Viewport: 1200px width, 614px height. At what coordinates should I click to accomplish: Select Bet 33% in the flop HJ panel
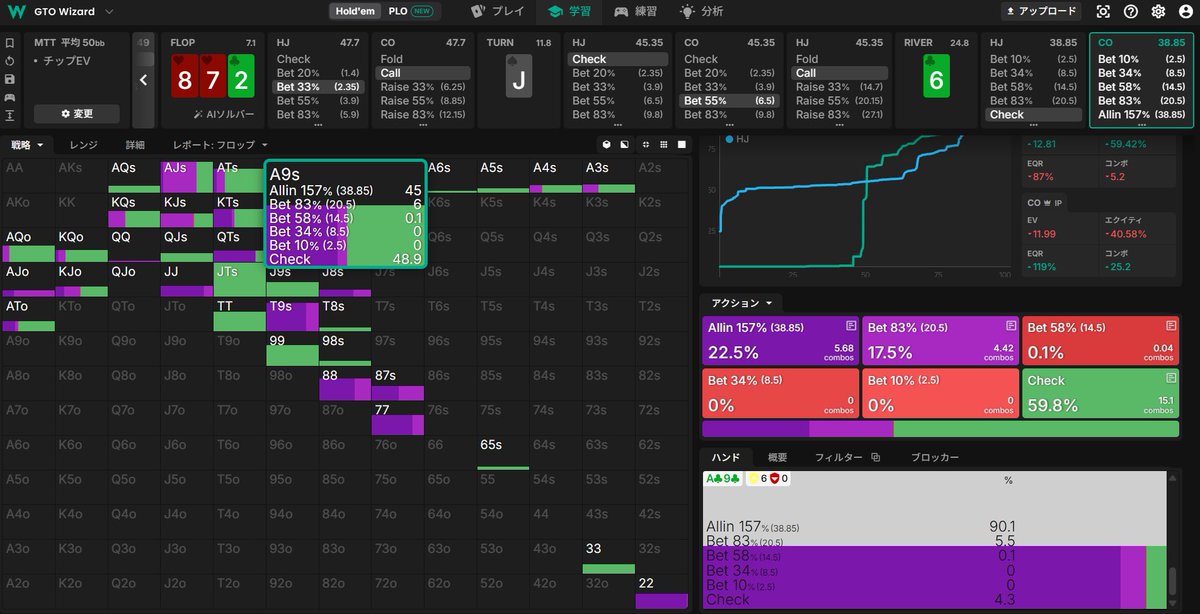(318, 87)
